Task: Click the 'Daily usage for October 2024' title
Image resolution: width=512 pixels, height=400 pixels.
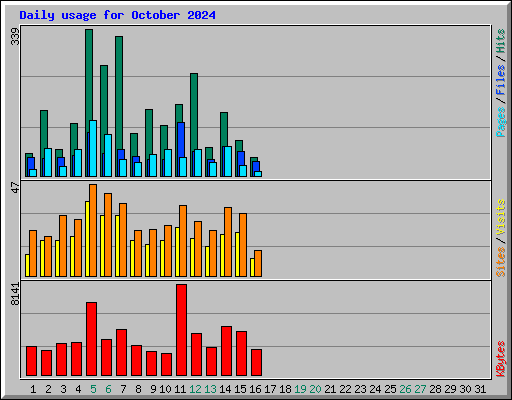Action: 117,15
